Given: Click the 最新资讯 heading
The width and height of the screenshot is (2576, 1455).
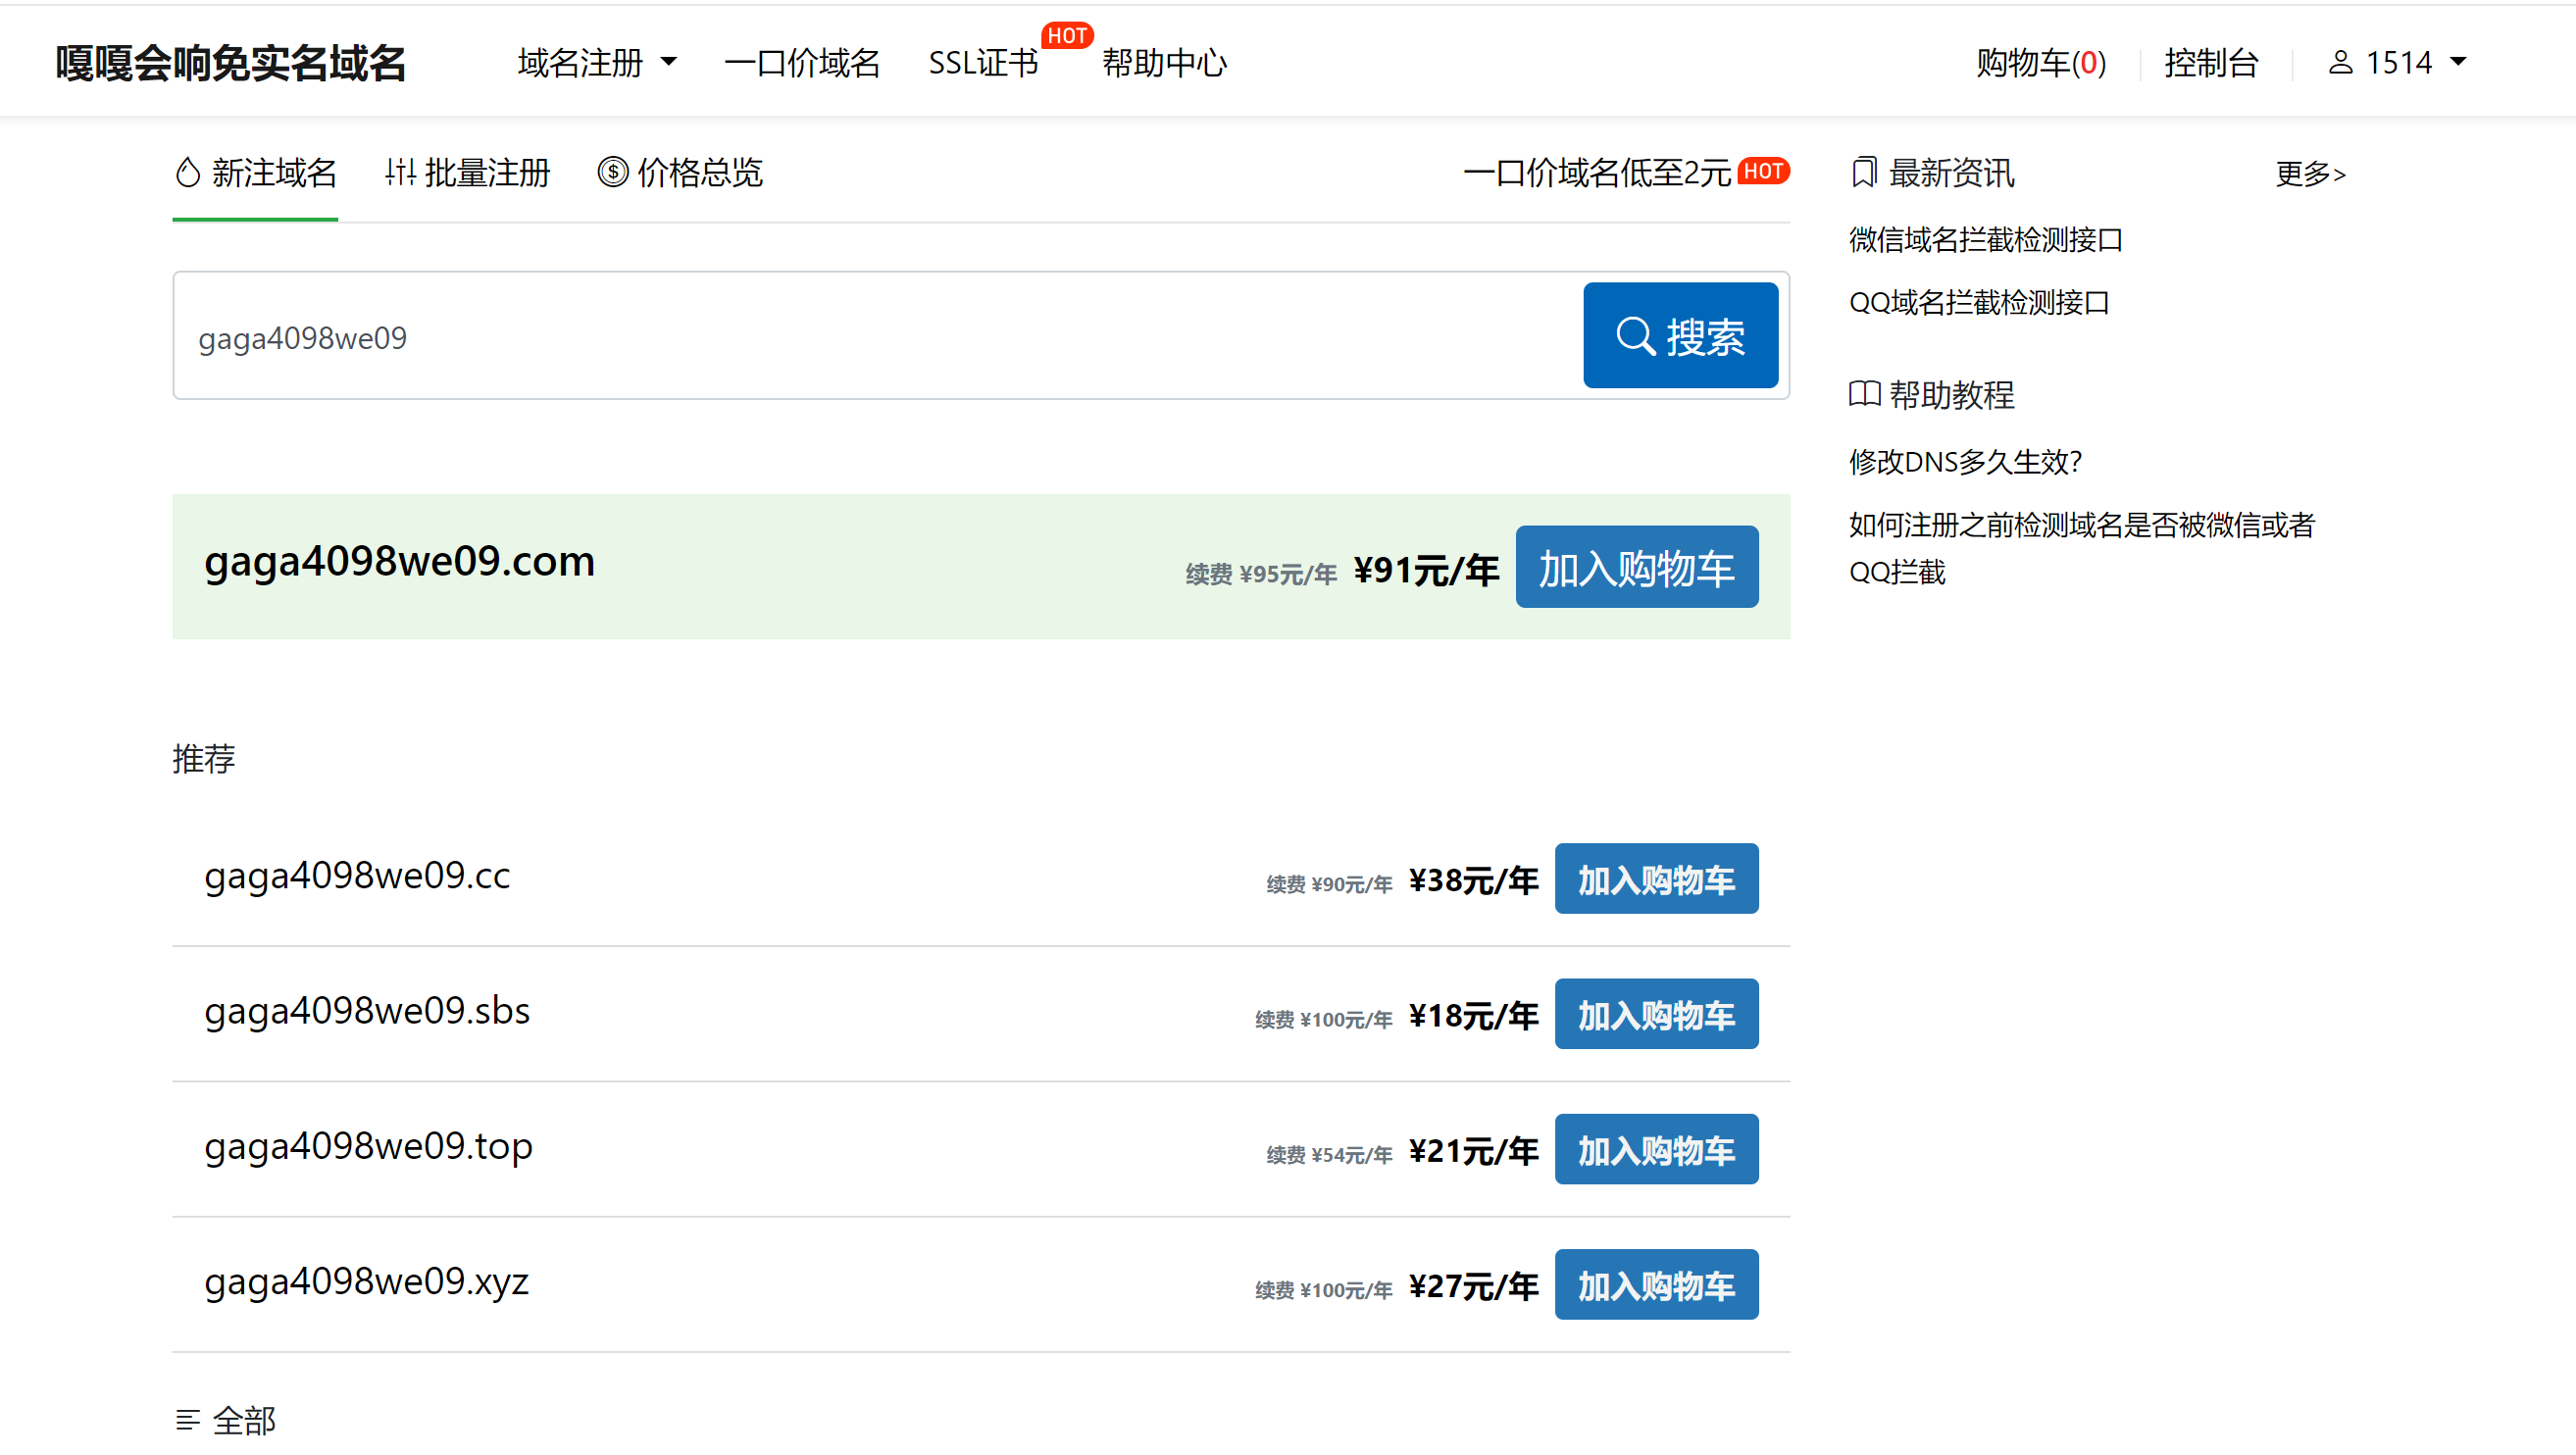Looking at the screenshot, I should tap(1951, 173).
